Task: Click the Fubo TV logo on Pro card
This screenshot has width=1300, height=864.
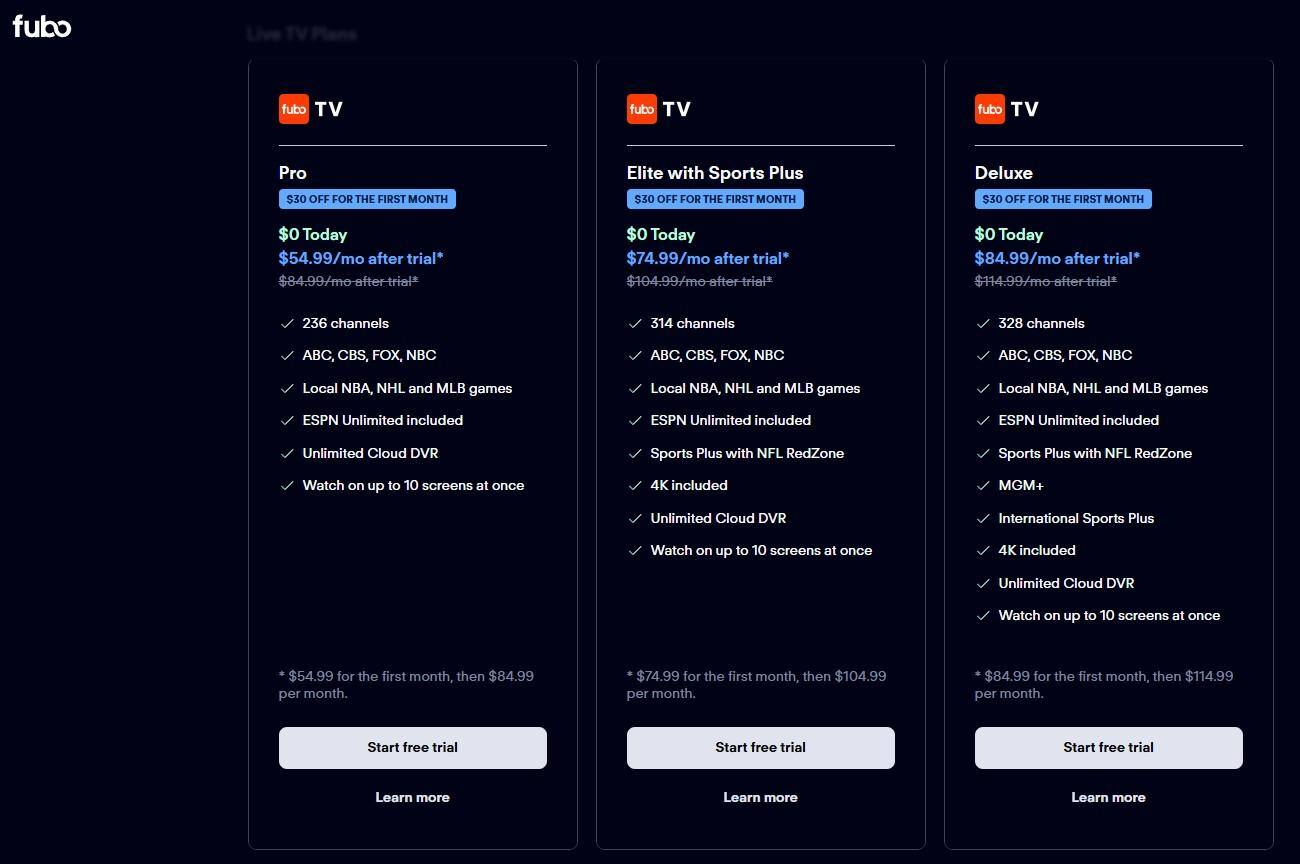Action: pos(311,109)
